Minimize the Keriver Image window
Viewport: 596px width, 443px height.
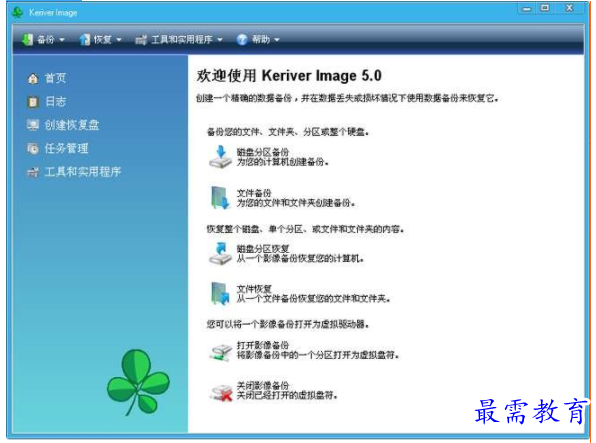point(526,8)
